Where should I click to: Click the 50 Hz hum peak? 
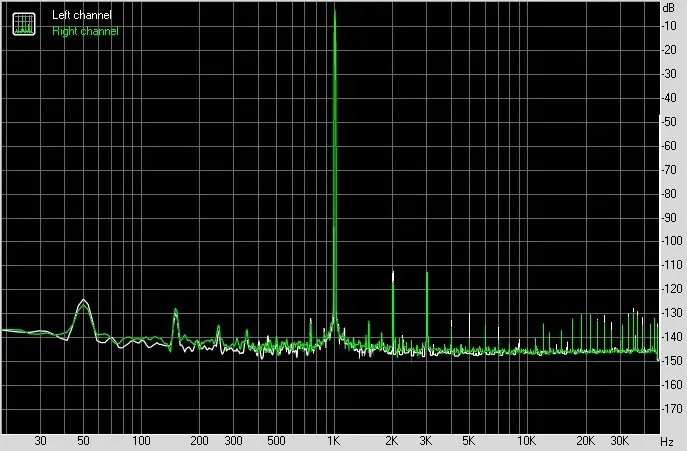83,301
